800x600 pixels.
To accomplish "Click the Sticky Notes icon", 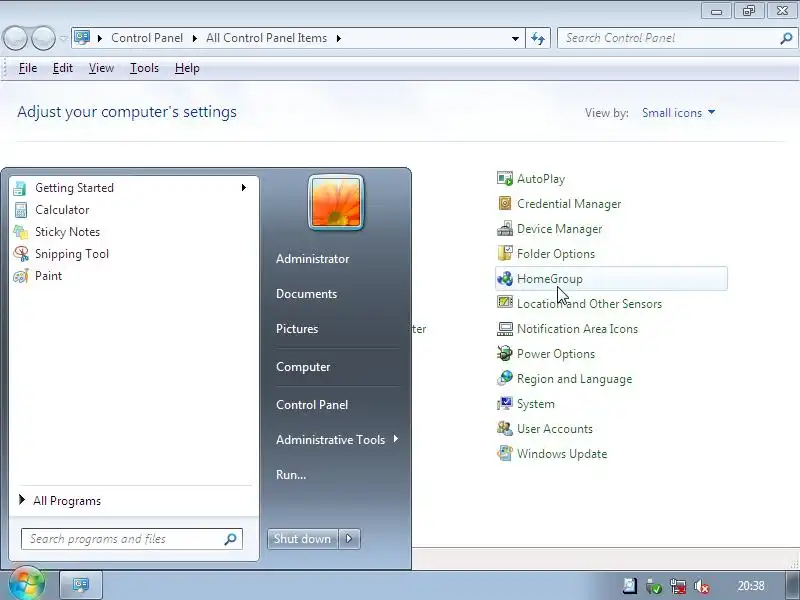I will click(x=20, y=232).
